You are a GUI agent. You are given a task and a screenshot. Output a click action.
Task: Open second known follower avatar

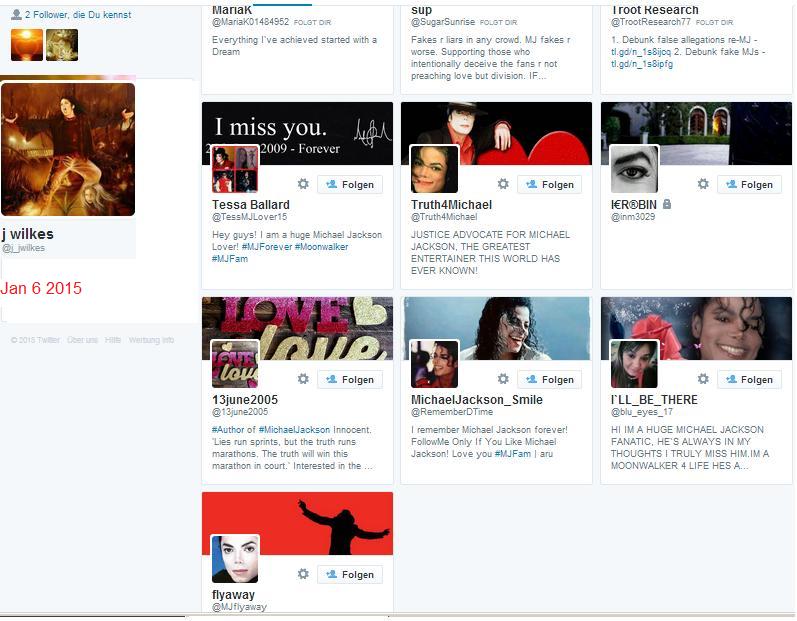[x=62, y=45]
